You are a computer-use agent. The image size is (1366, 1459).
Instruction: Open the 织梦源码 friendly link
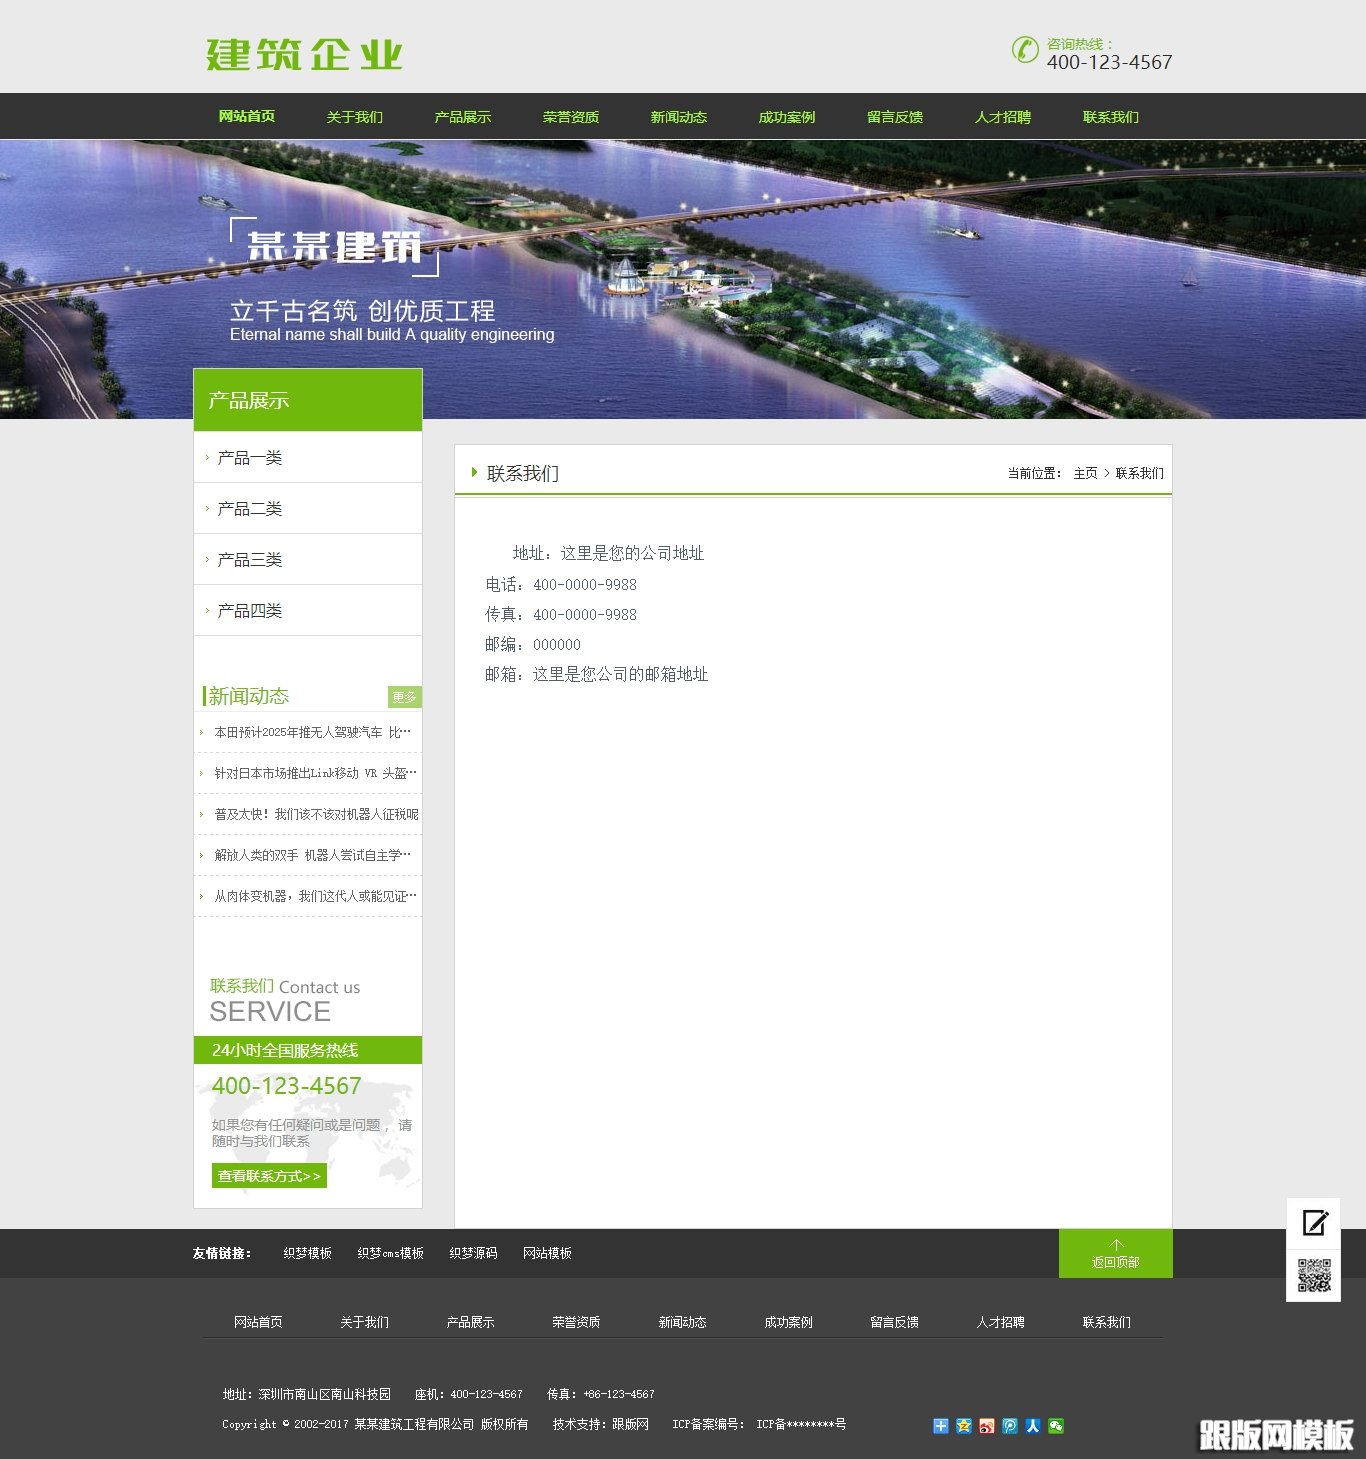click(473, 1253)
